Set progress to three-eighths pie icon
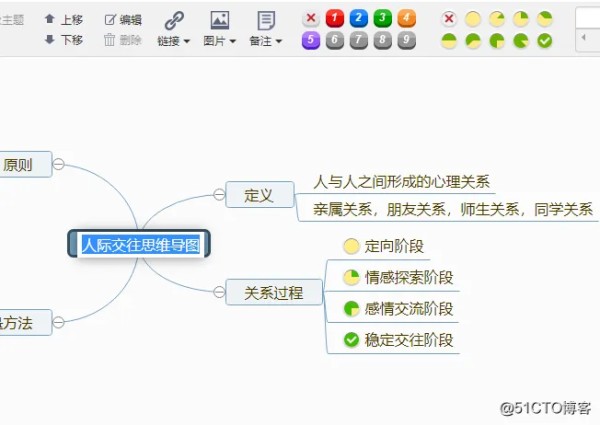The width and height of the screenshot is (600, 425). (x=545, y=19)
